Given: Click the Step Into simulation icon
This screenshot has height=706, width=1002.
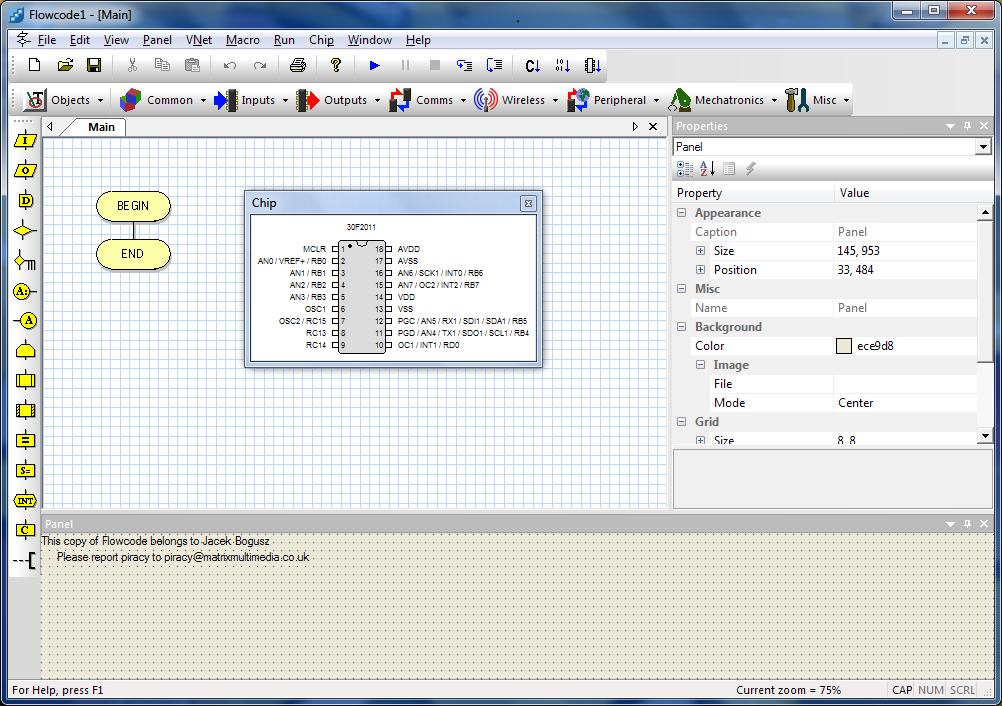Looking at the screenshot, I should [x=465, y=65].
